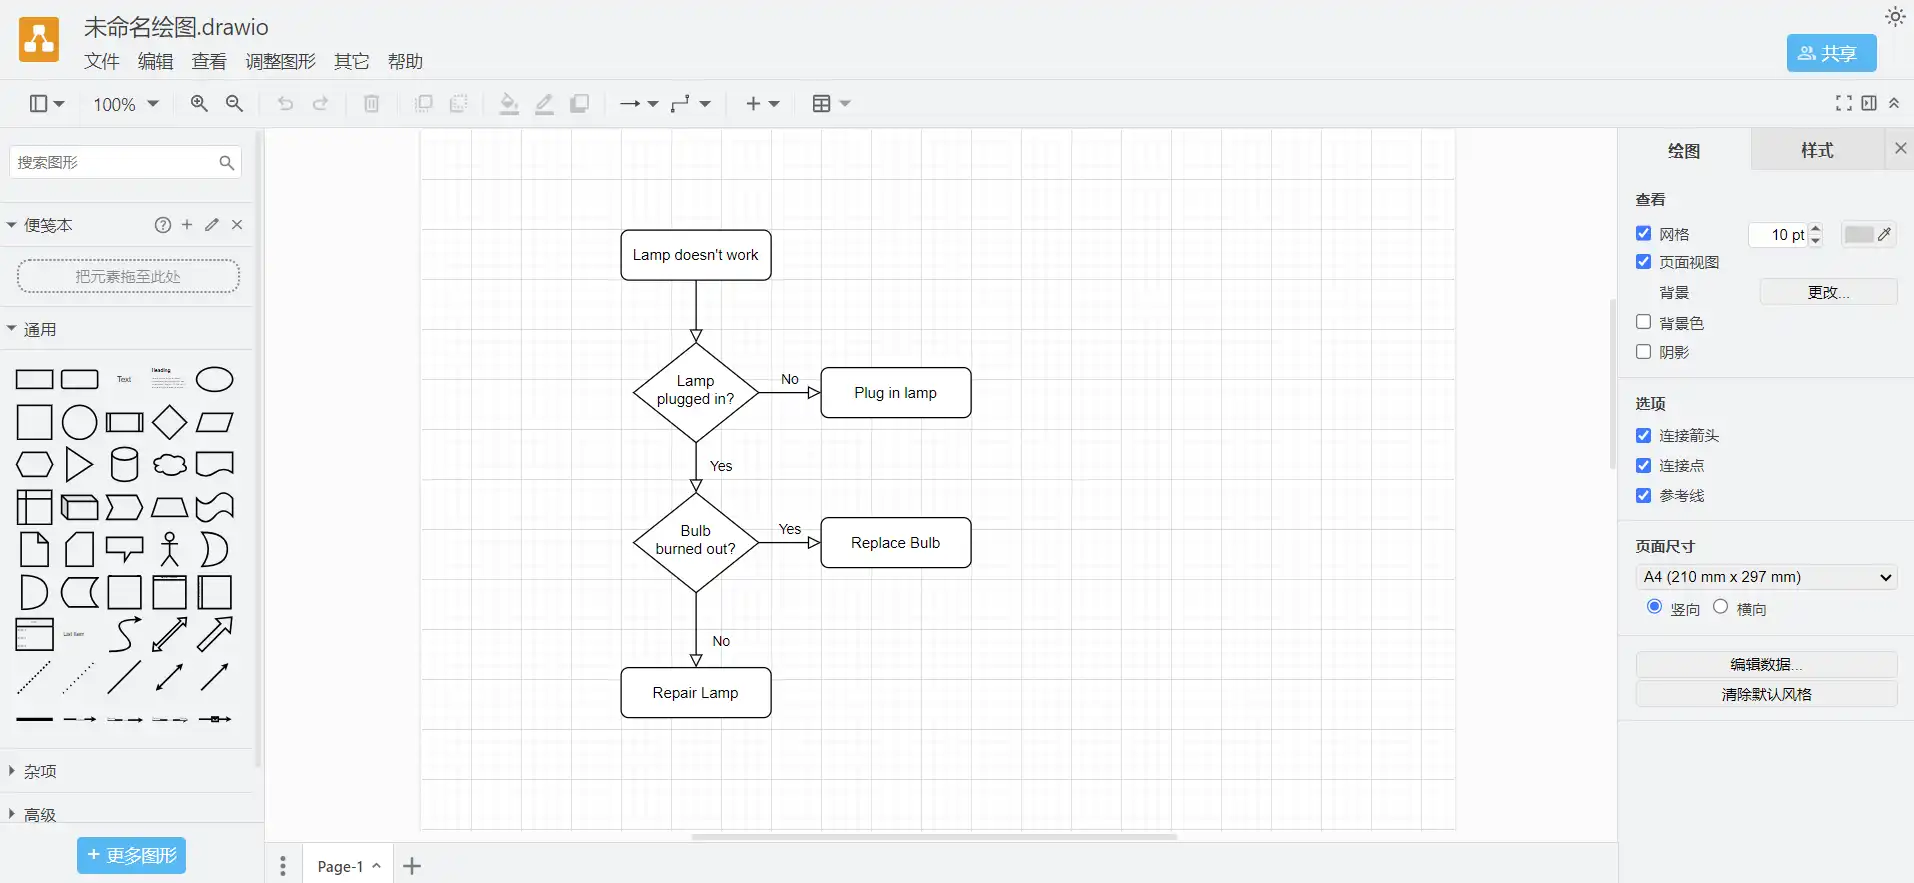Expand the 杂项 shape category

[40, 771]
